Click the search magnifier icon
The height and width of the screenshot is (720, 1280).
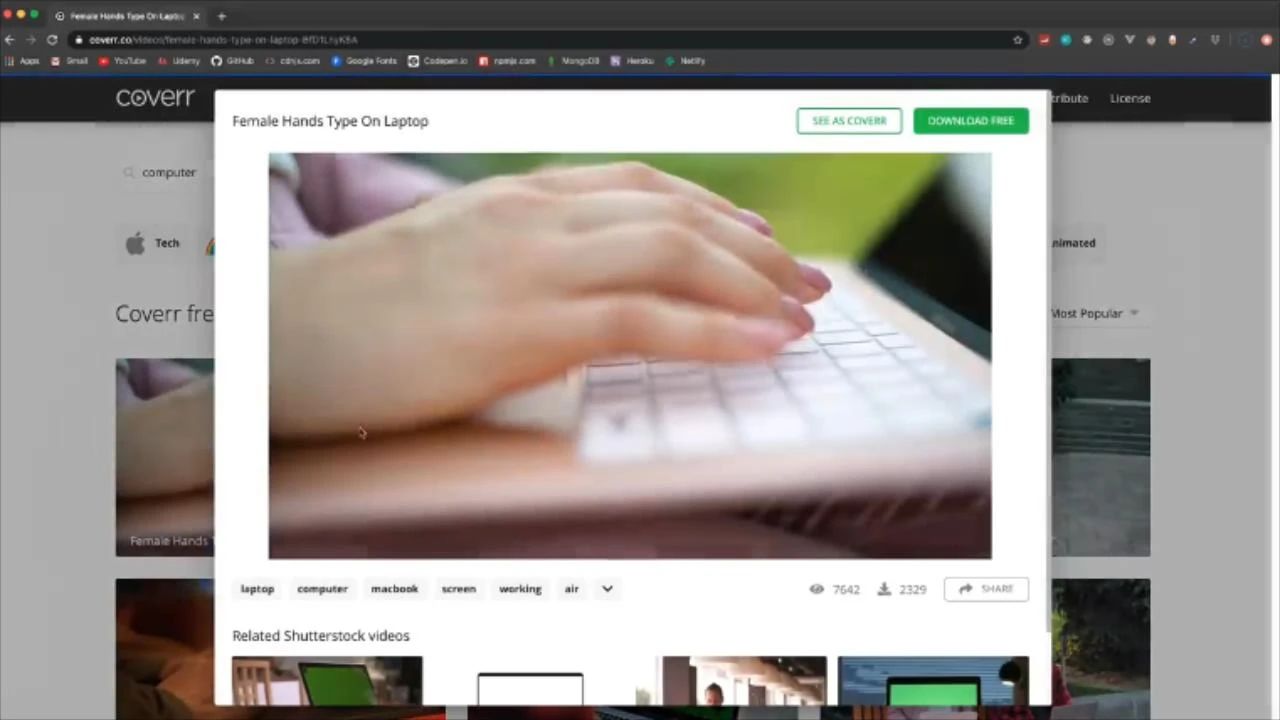pyautogui.click(x=128, y=173)
